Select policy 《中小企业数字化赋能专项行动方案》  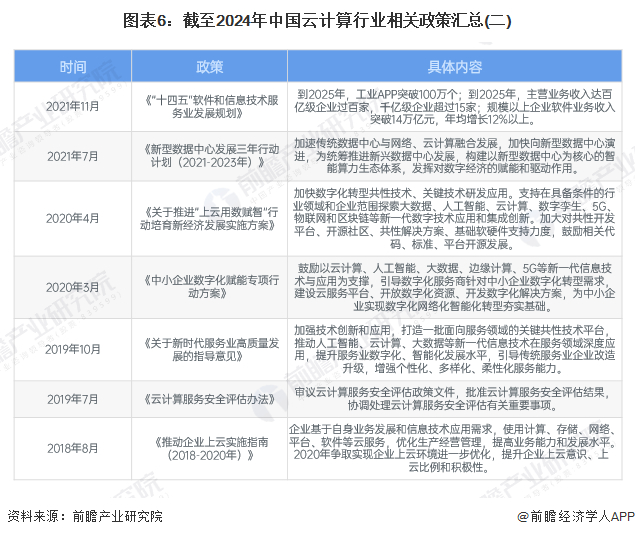click(211, 287)
